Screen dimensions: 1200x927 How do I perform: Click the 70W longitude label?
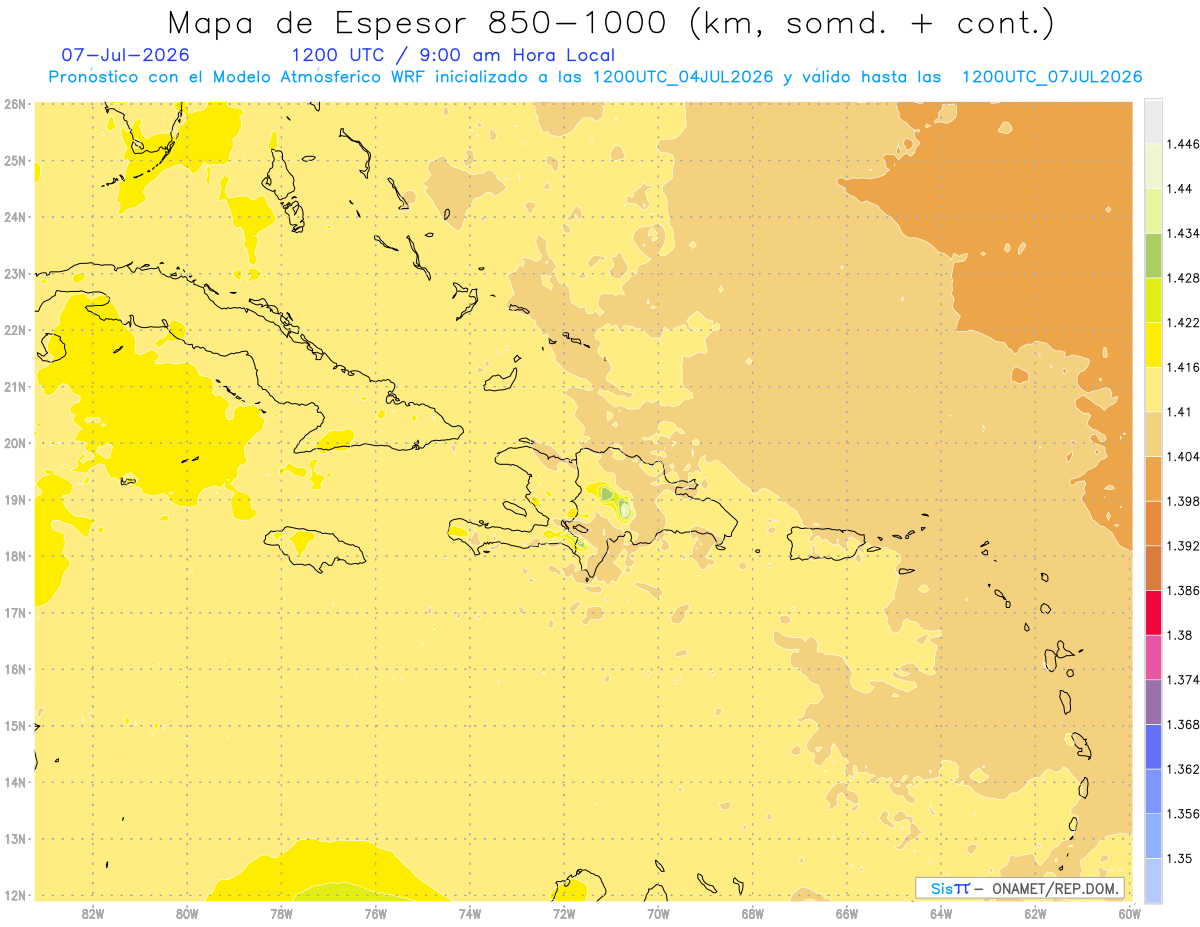click(658, 913)
